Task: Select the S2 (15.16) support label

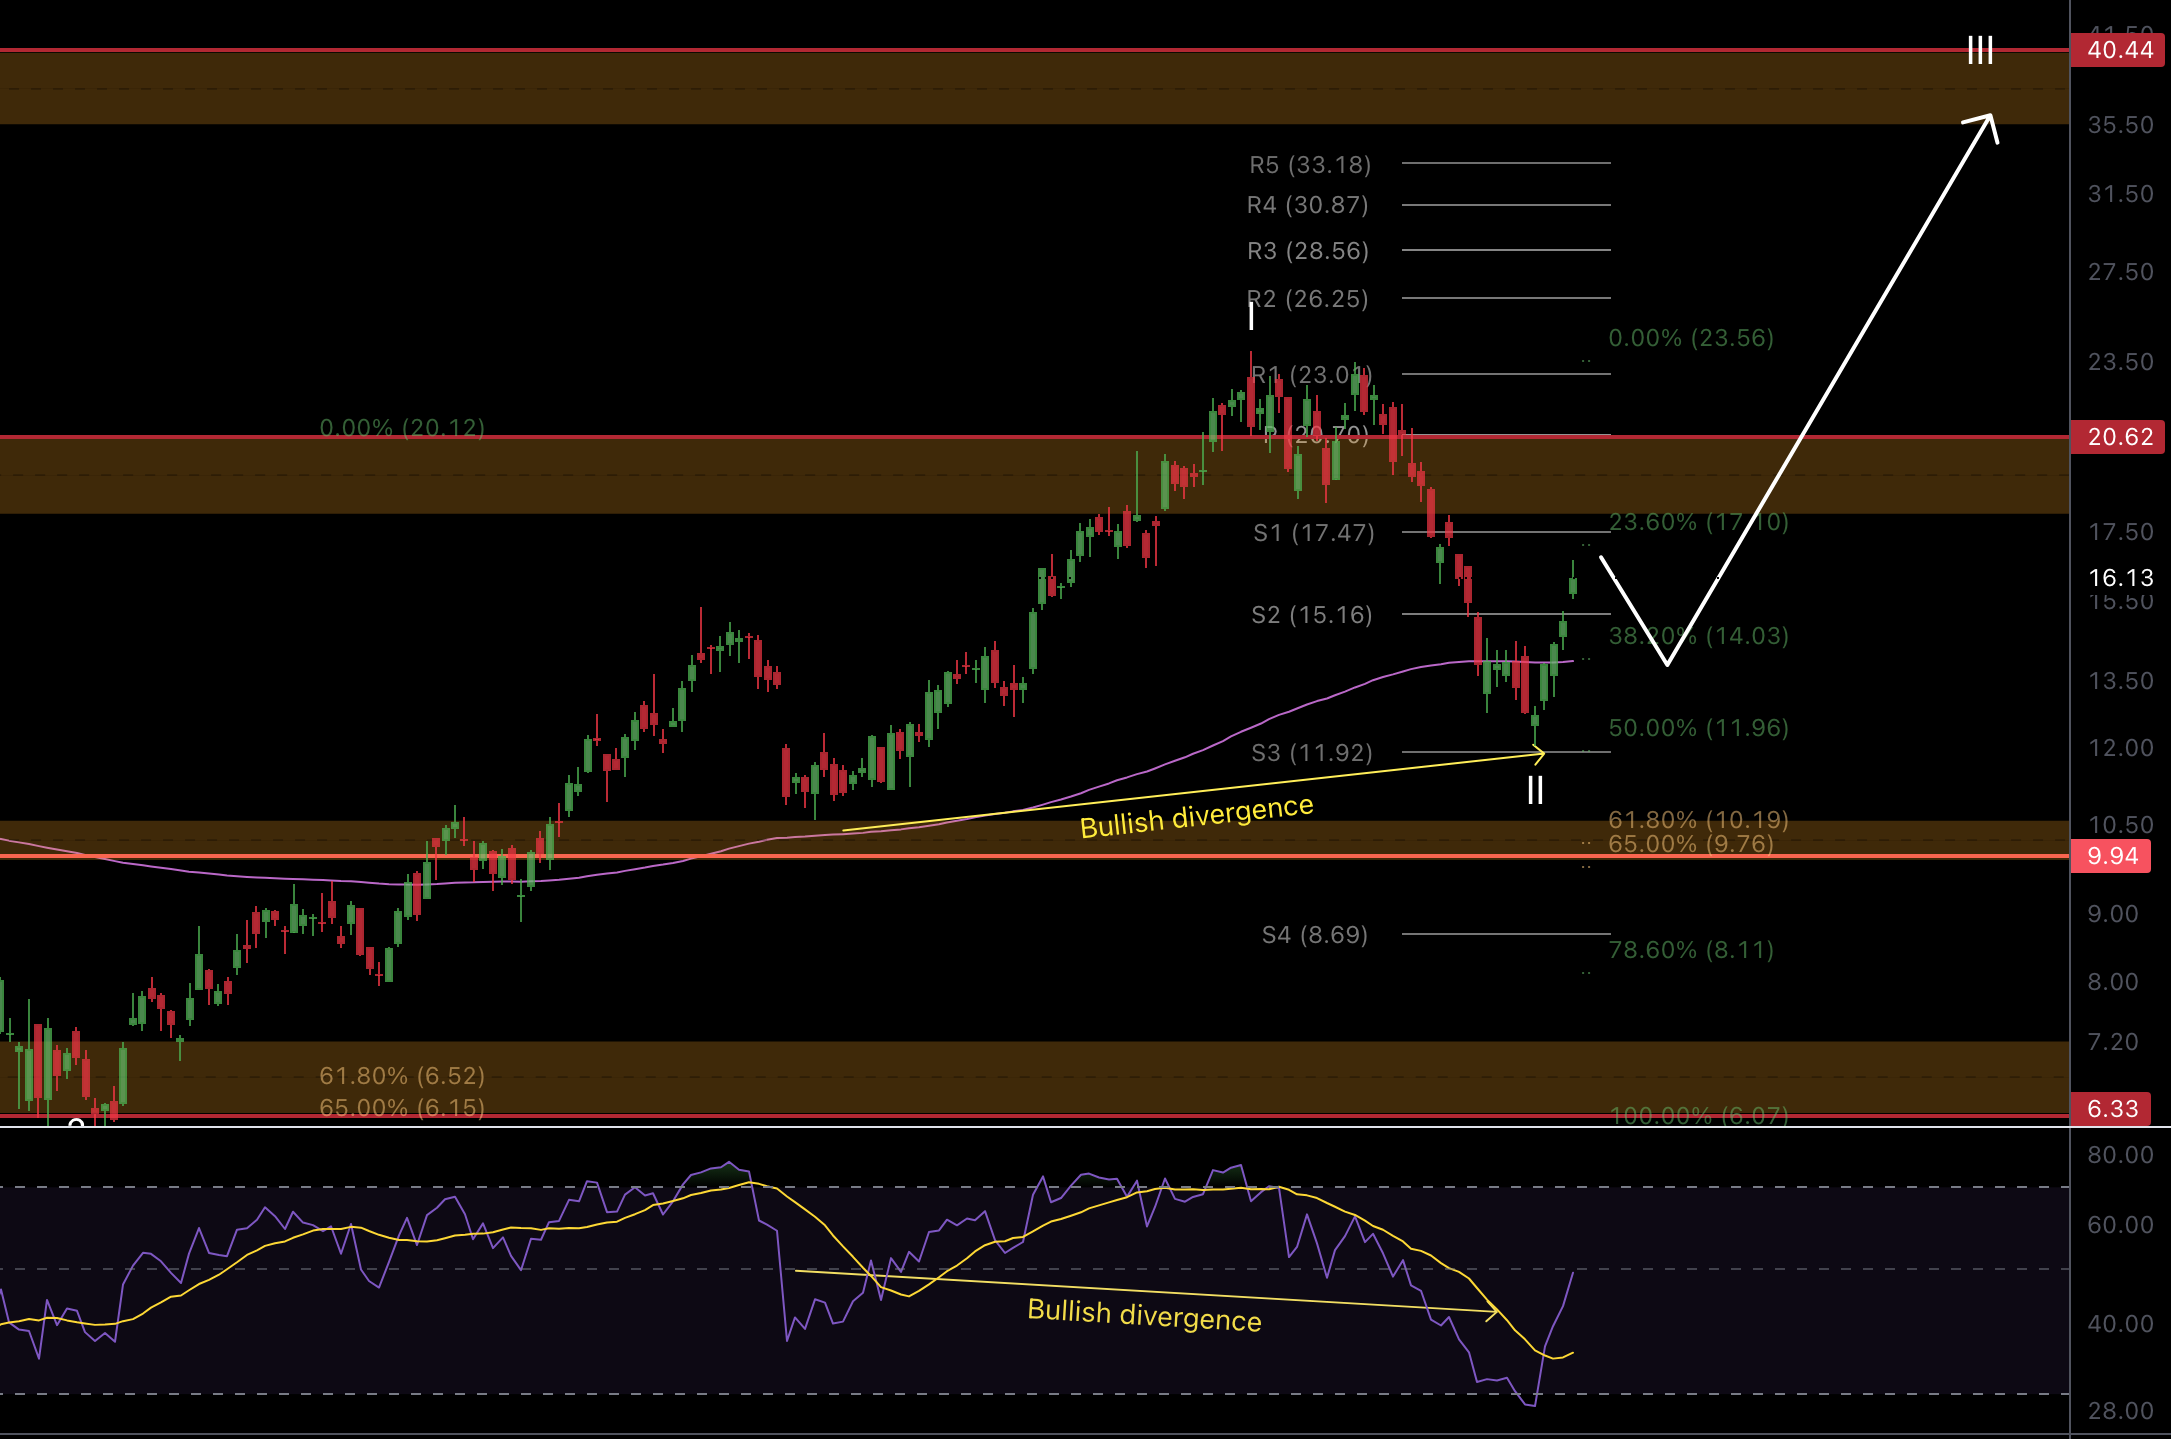Action: tap(1312, 615)
